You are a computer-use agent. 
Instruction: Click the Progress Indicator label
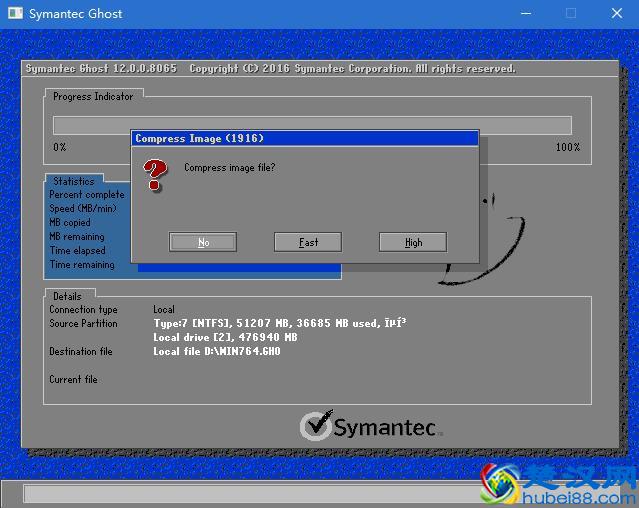(93, 96)
